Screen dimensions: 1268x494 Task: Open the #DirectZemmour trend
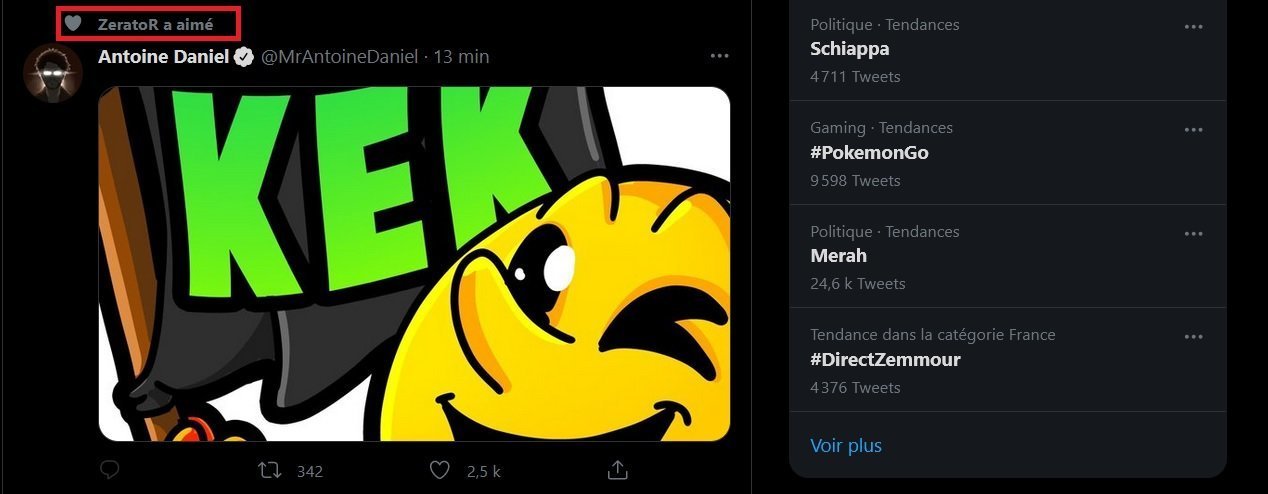tap(885, 359)
